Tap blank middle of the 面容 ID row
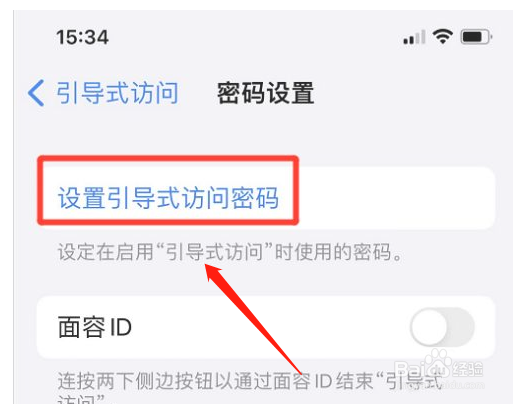This screenshot has width=514, height=404. pos(270,327)
